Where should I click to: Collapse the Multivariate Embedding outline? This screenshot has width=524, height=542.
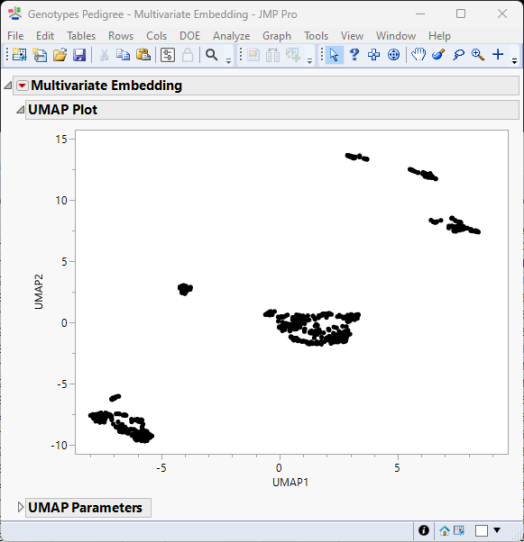click(x=8, y=85)
